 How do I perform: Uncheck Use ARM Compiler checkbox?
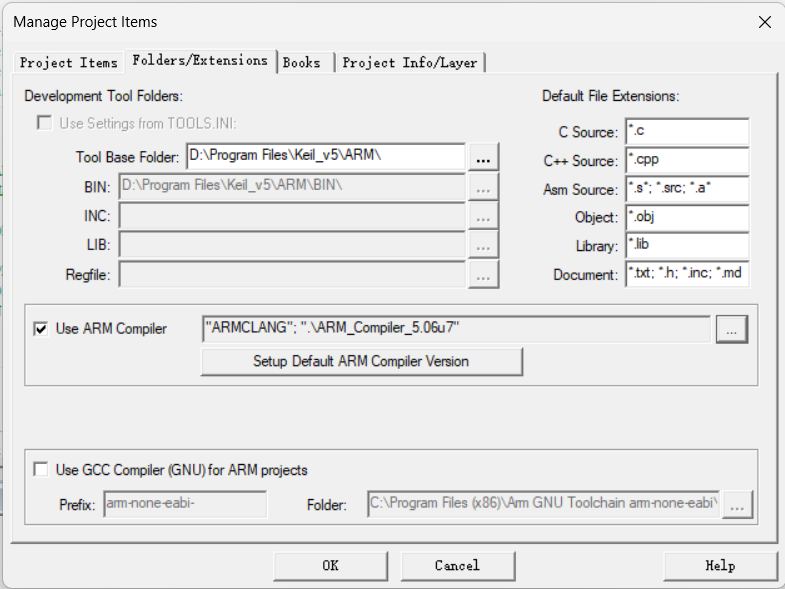point(41,329)
